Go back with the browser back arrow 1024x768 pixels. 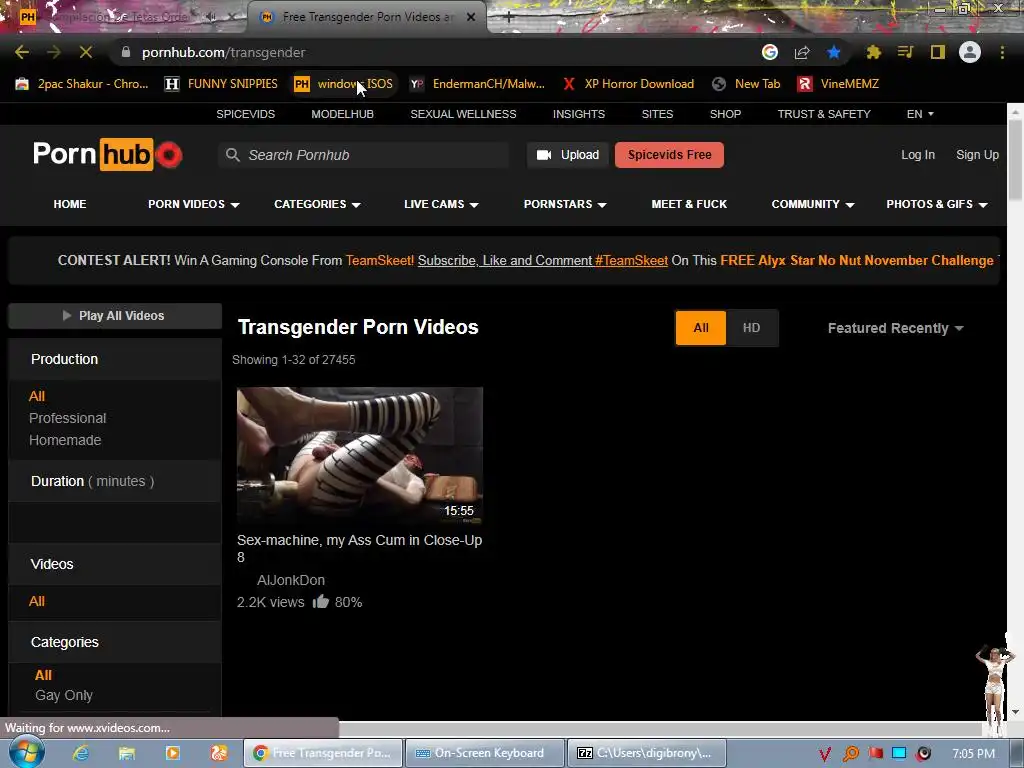click(22, 52)
